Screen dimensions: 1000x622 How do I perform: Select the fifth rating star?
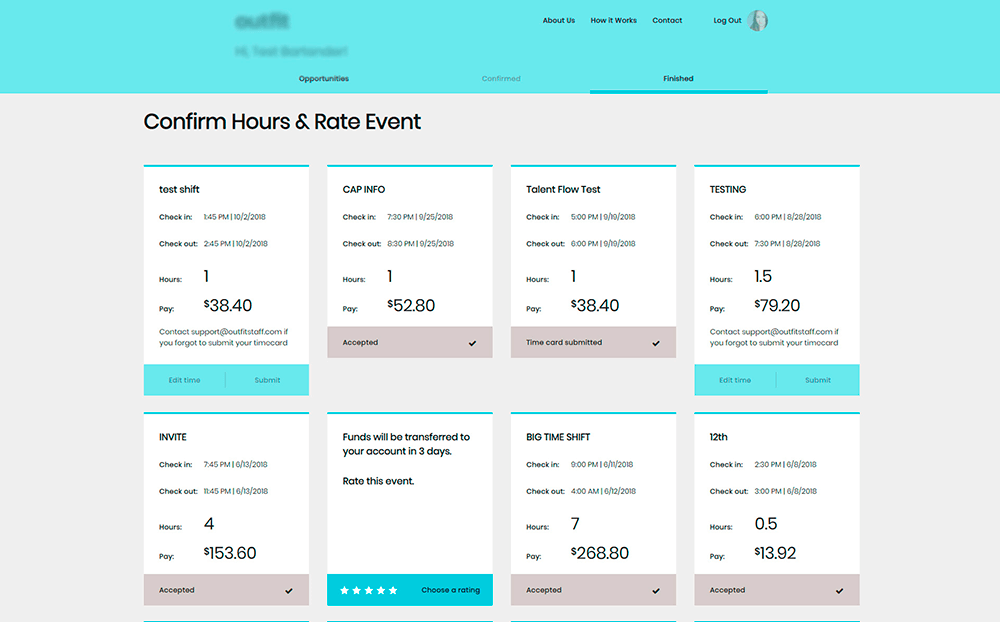pos(393,590)
